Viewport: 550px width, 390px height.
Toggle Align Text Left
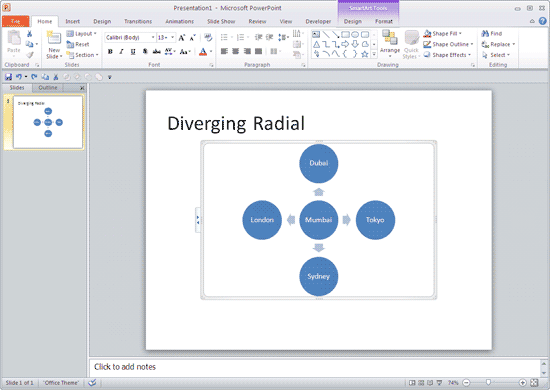[x=224, y=52]
